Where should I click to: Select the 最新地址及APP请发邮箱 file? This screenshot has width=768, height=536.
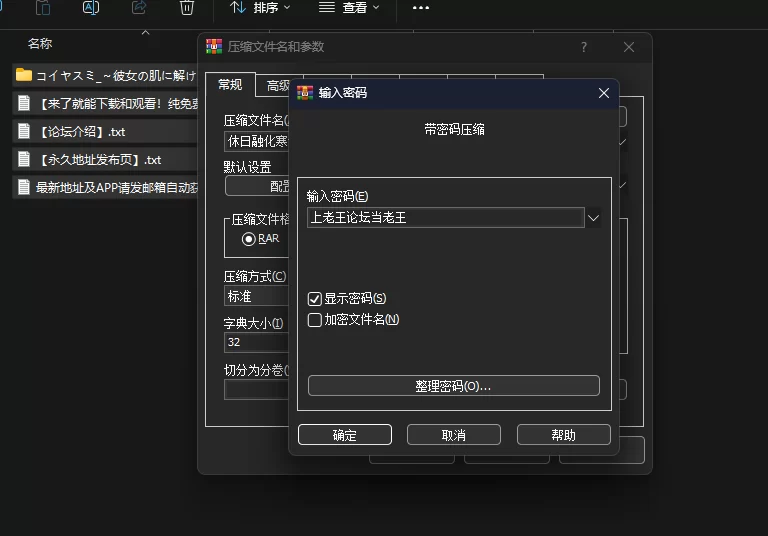(105, 188)
